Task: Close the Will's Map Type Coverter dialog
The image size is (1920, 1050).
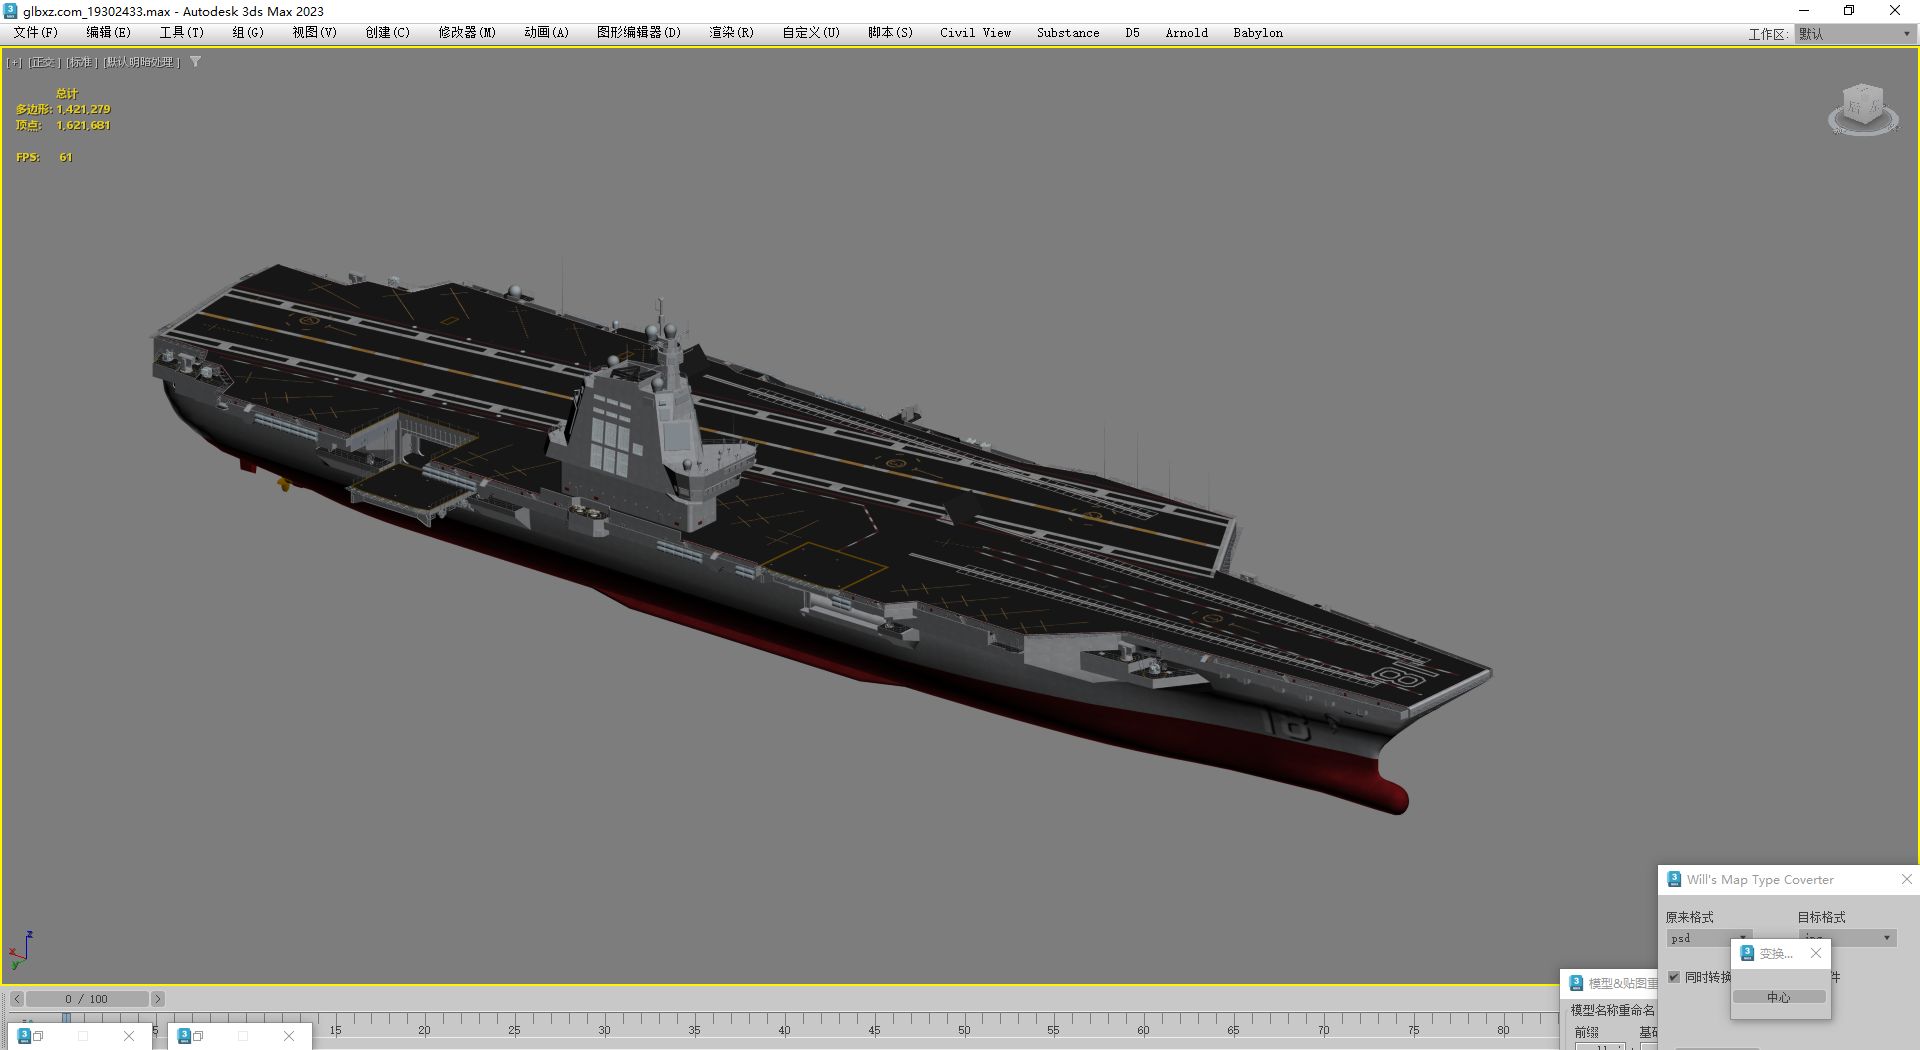Action: 1906,879
